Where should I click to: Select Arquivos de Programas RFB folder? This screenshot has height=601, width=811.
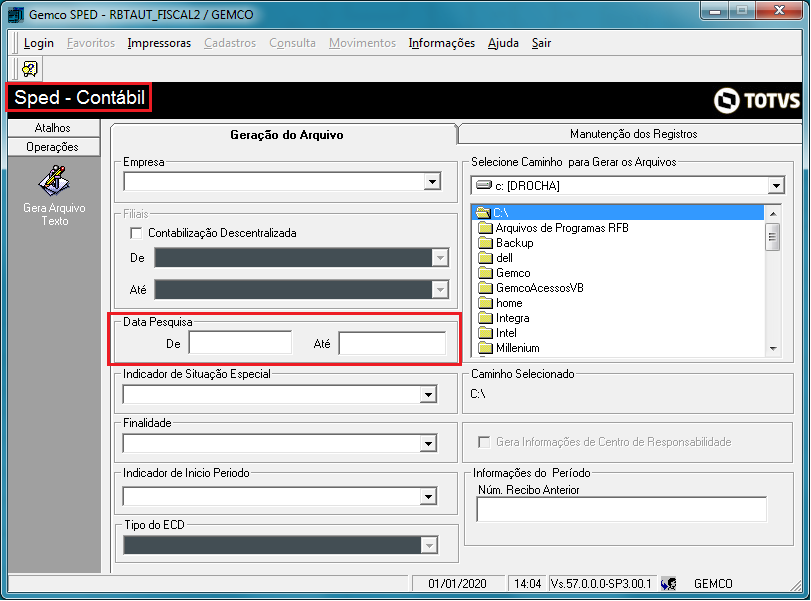[x=562, y=228]
